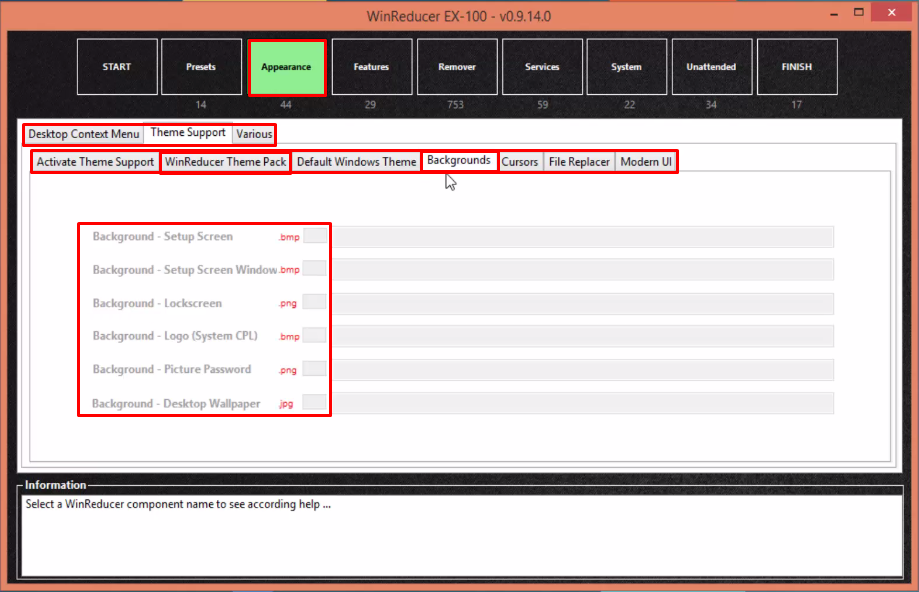Open Default Windows Theme tab
Image resolution: width=919 pixels, height=592 pixels.
[356, 162]
